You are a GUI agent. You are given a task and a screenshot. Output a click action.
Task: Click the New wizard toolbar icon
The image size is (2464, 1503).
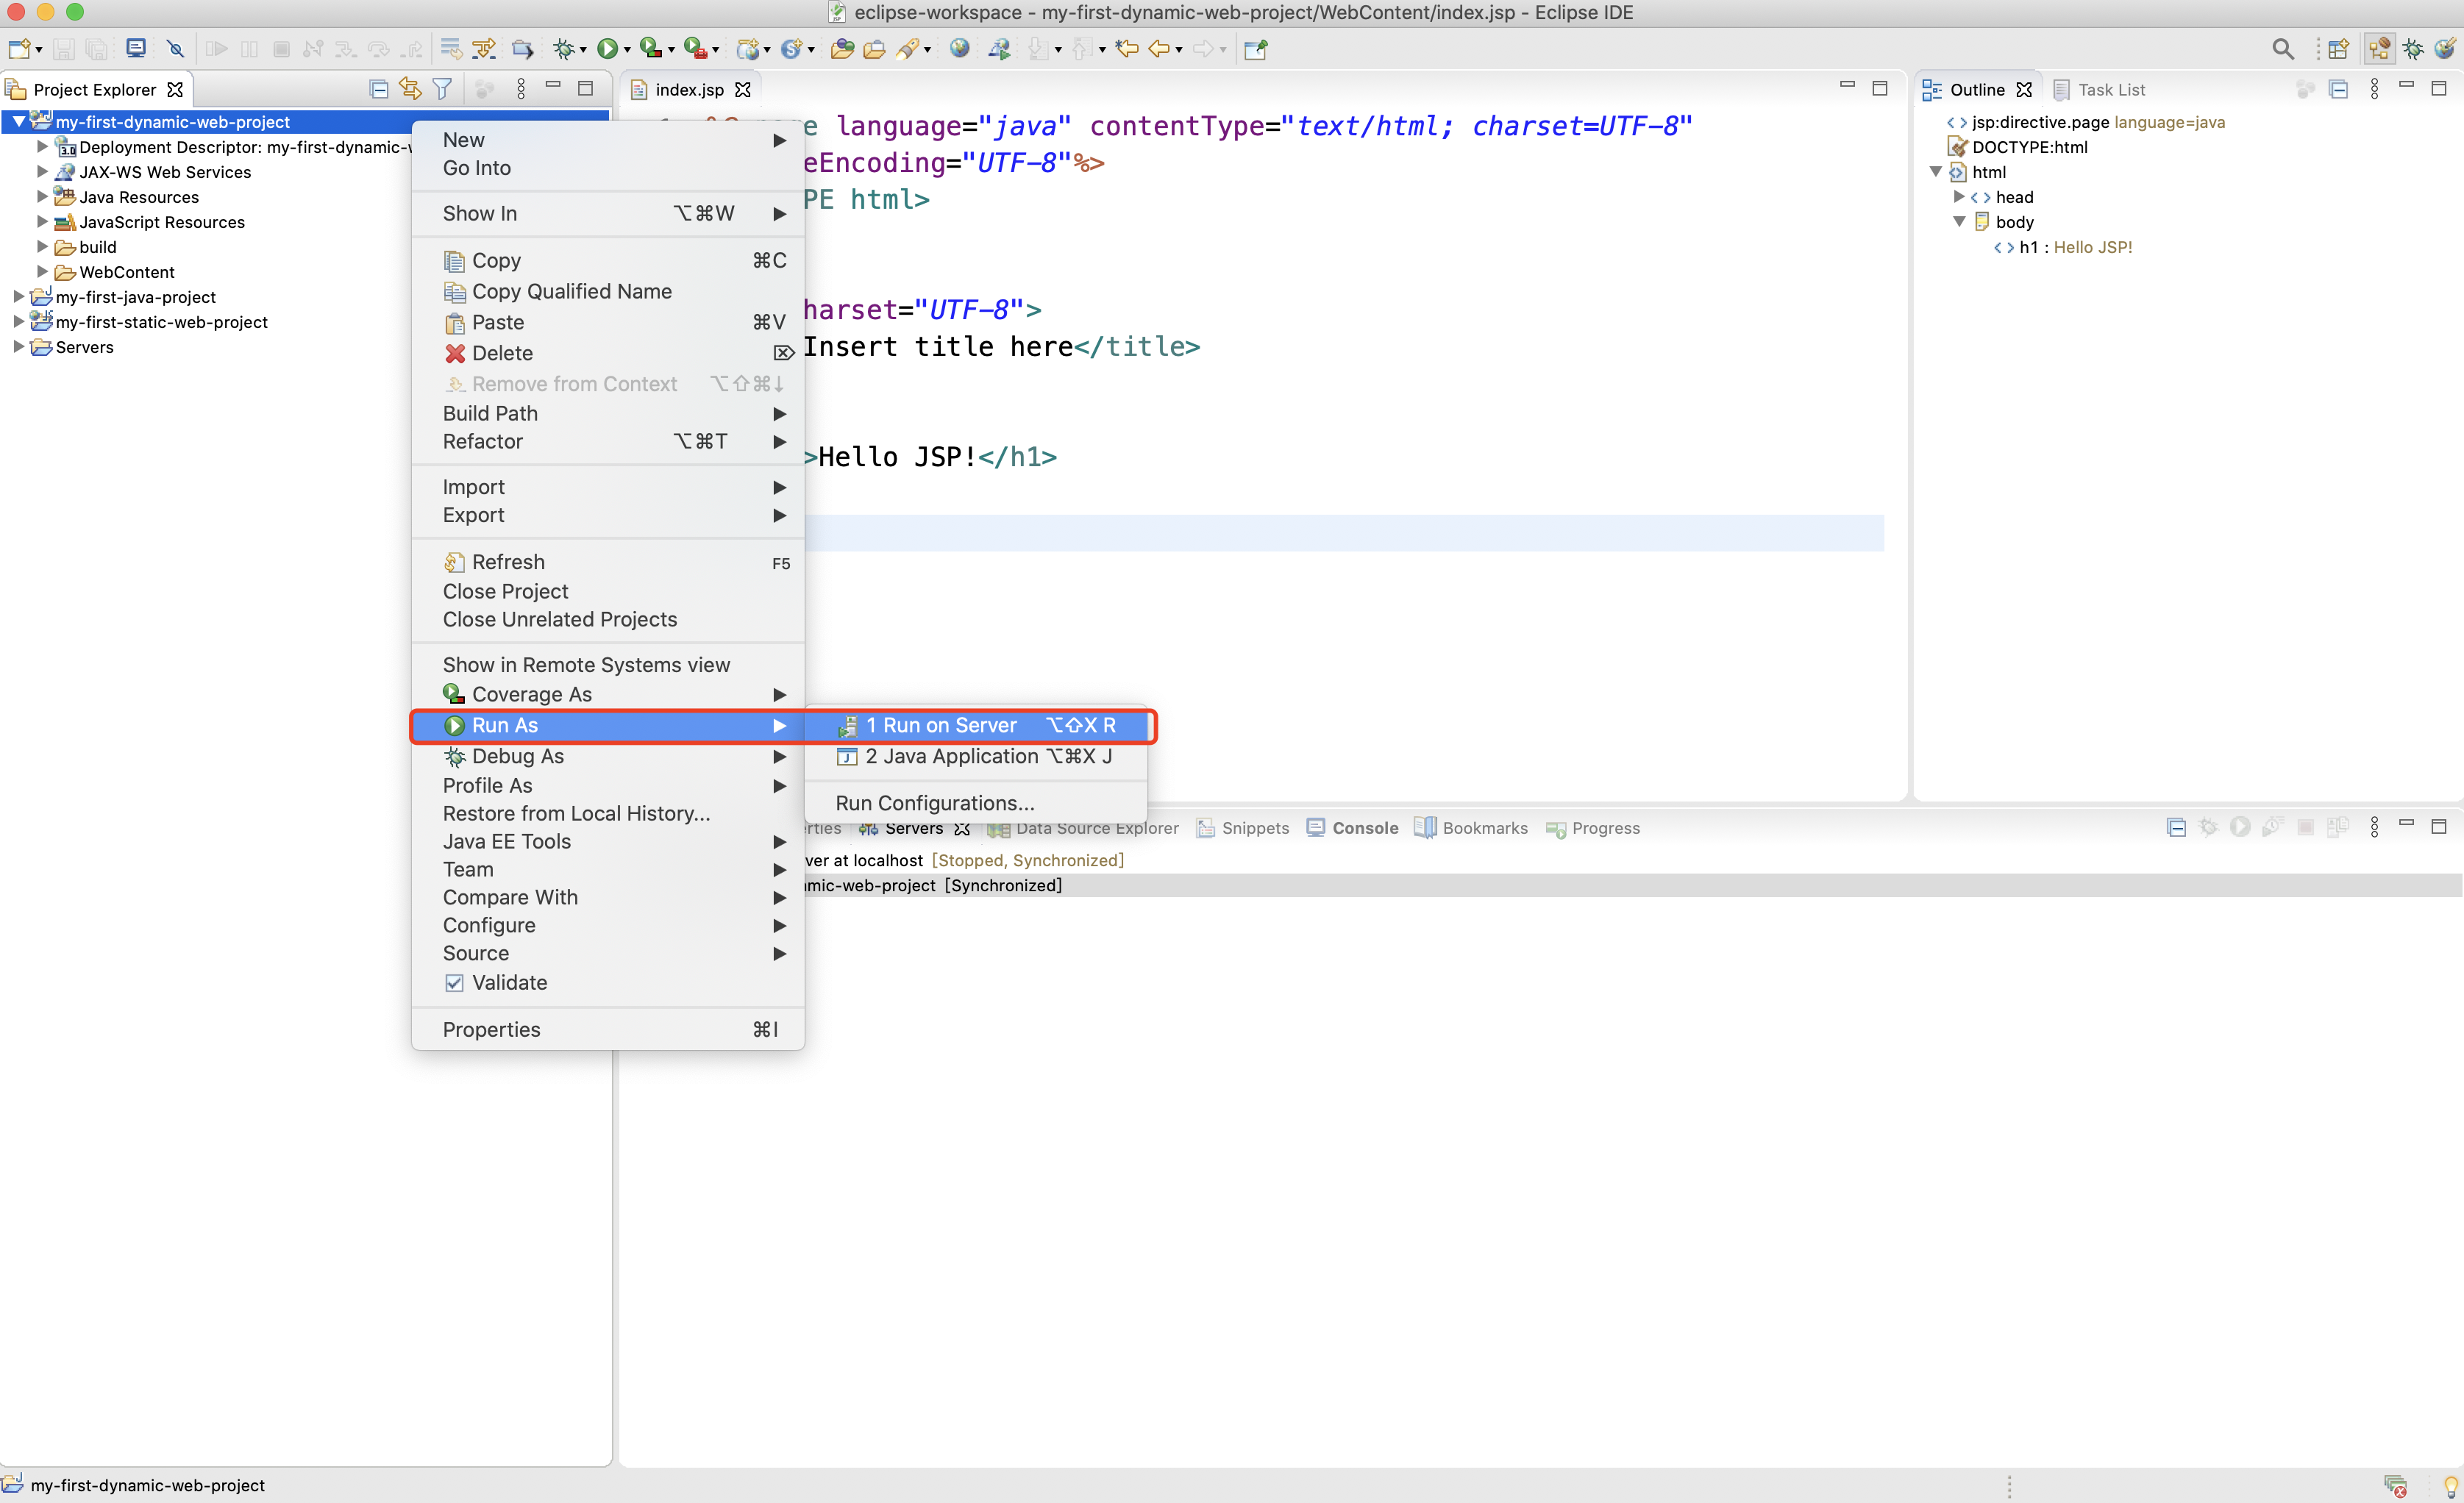(18, 48)
